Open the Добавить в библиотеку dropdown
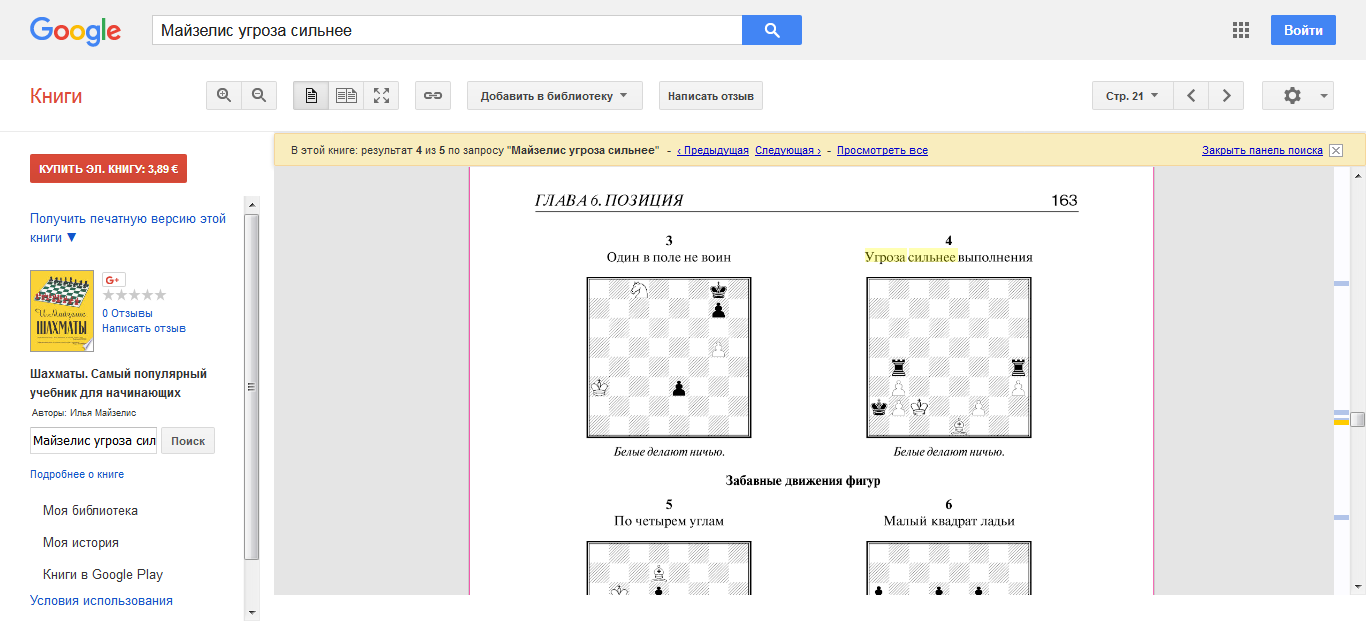Viewport: 1366px width, 623px height. (554, 96)
